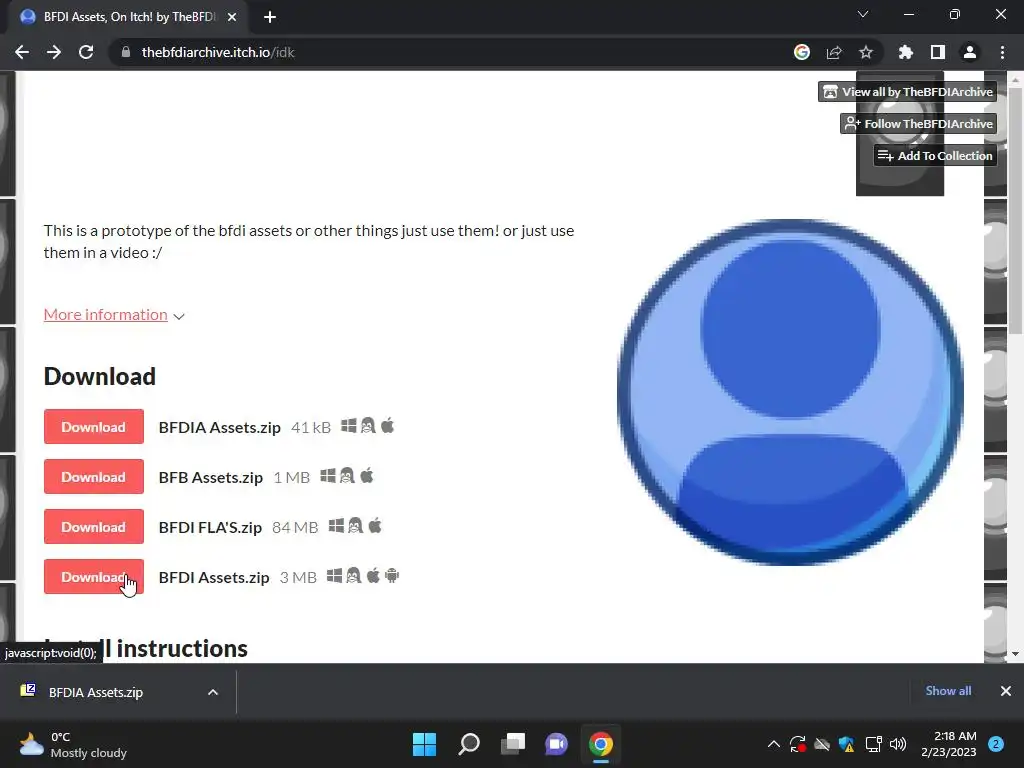Image resolution: width=1024 pixels, height=768 pixels.
Task: Open a new browser tab
Action: [270, 17]
